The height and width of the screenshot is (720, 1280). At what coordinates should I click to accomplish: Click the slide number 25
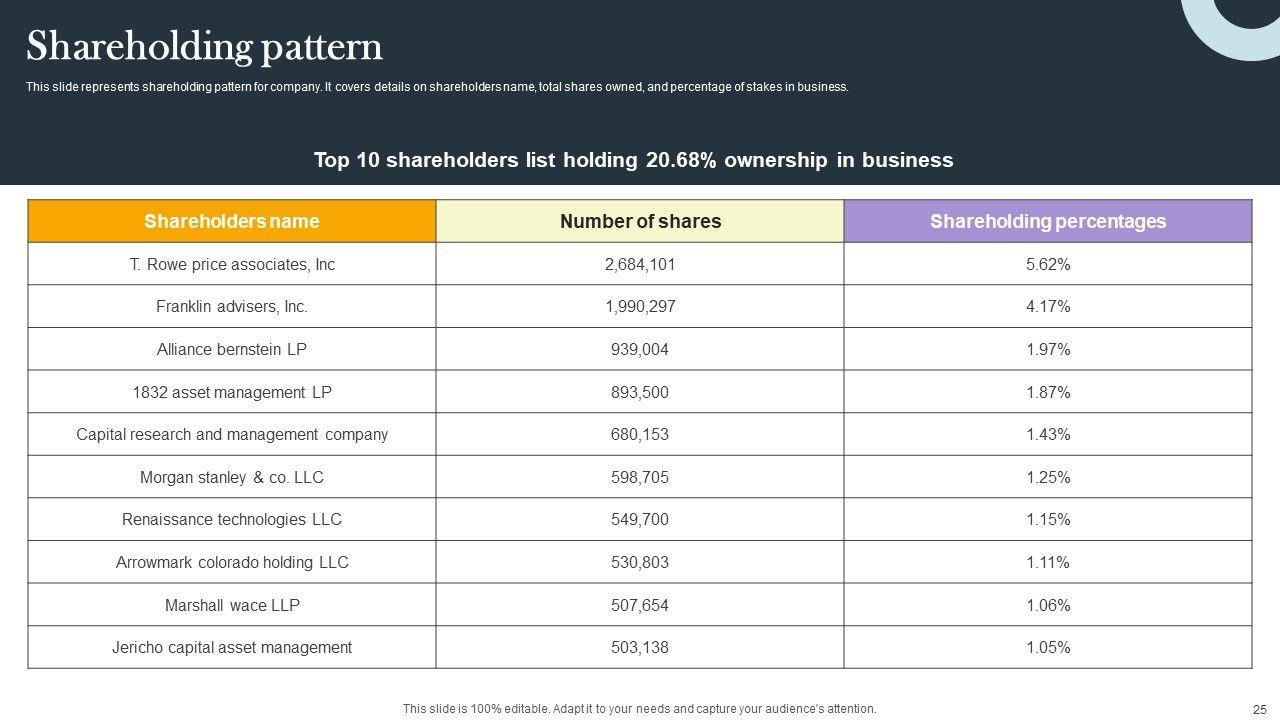click(x=1259, y=709)
